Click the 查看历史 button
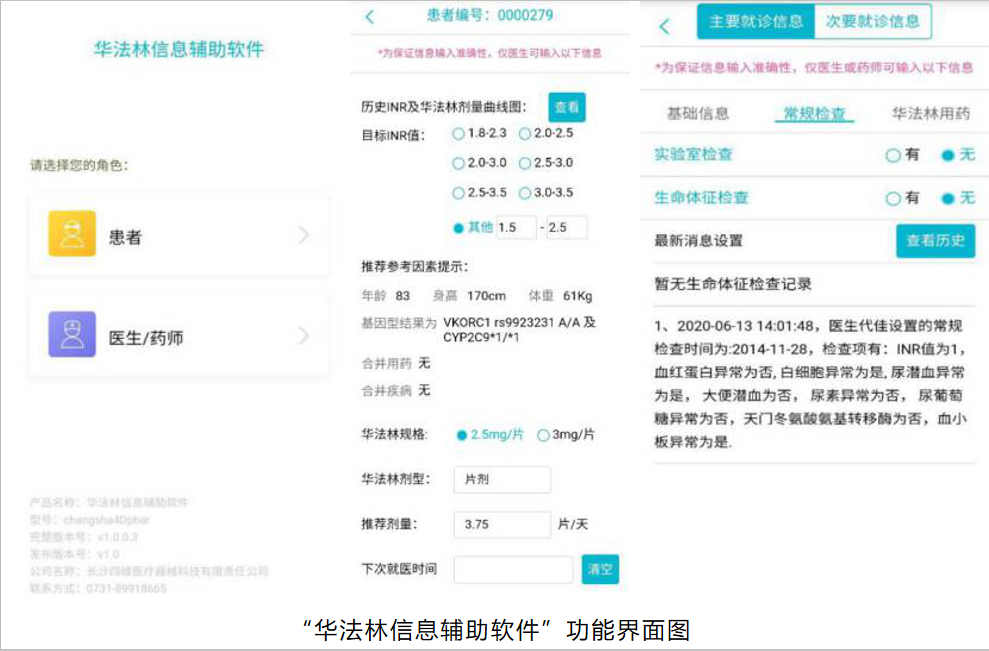The width and height of the screenshot is (989, 651). click(934, 241)
